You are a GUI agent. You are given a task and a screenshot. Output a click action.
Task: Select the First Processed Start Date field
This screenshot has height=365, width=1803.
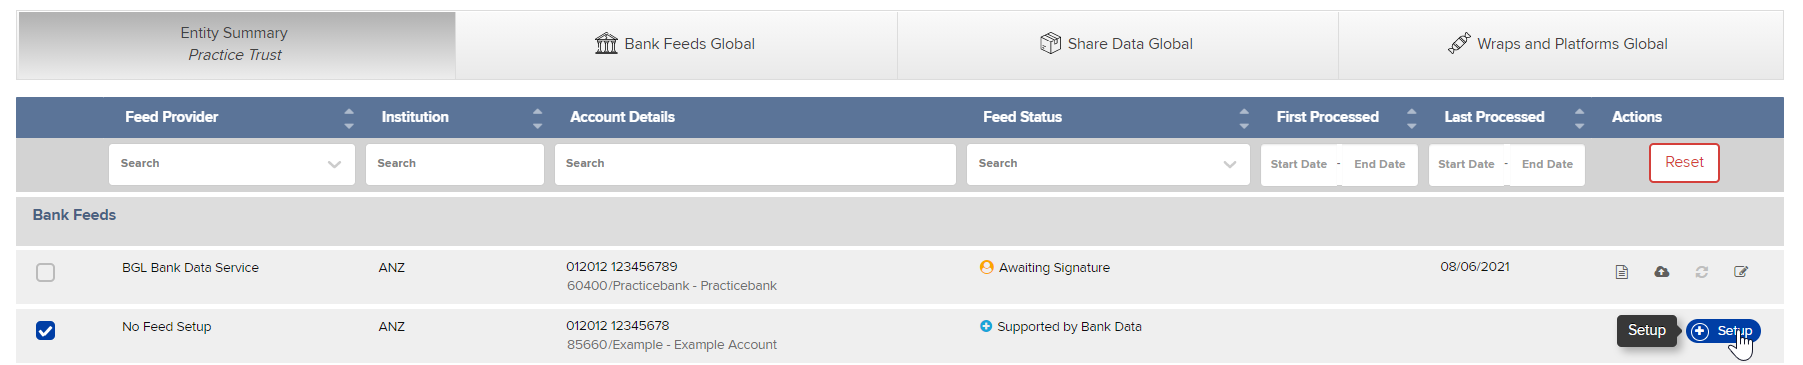point(1298,164)
